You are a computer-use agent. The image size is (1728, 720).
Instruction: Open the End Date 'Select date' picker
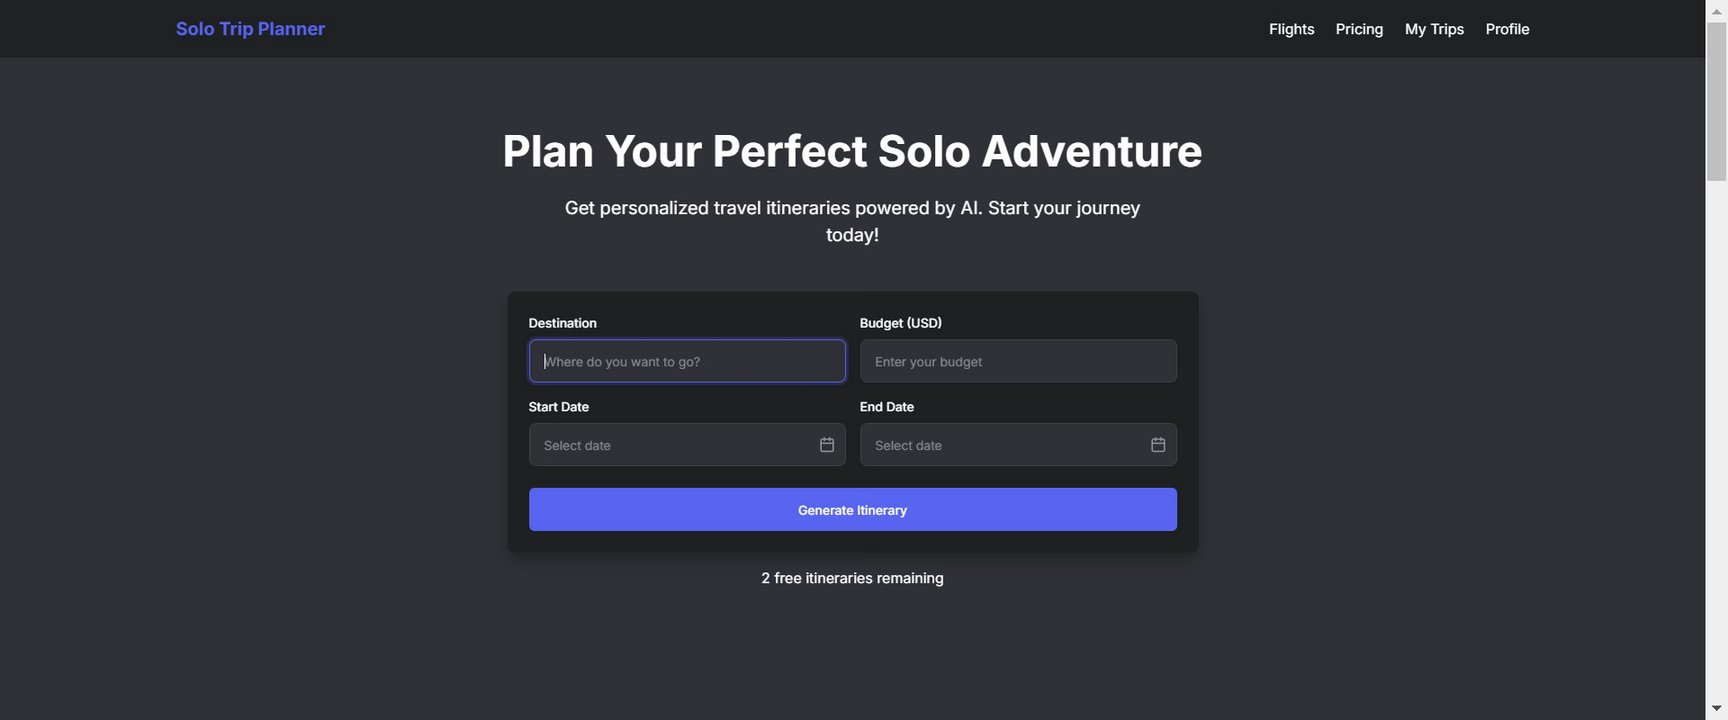(1000, 445)
